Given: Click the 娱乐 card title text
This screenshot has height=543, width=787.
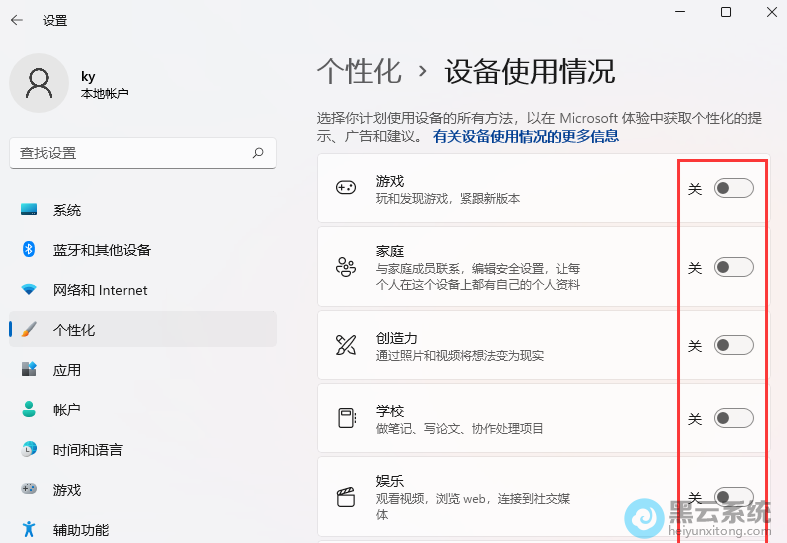Looking at the screenshot, I should click(x=390, y=481).
